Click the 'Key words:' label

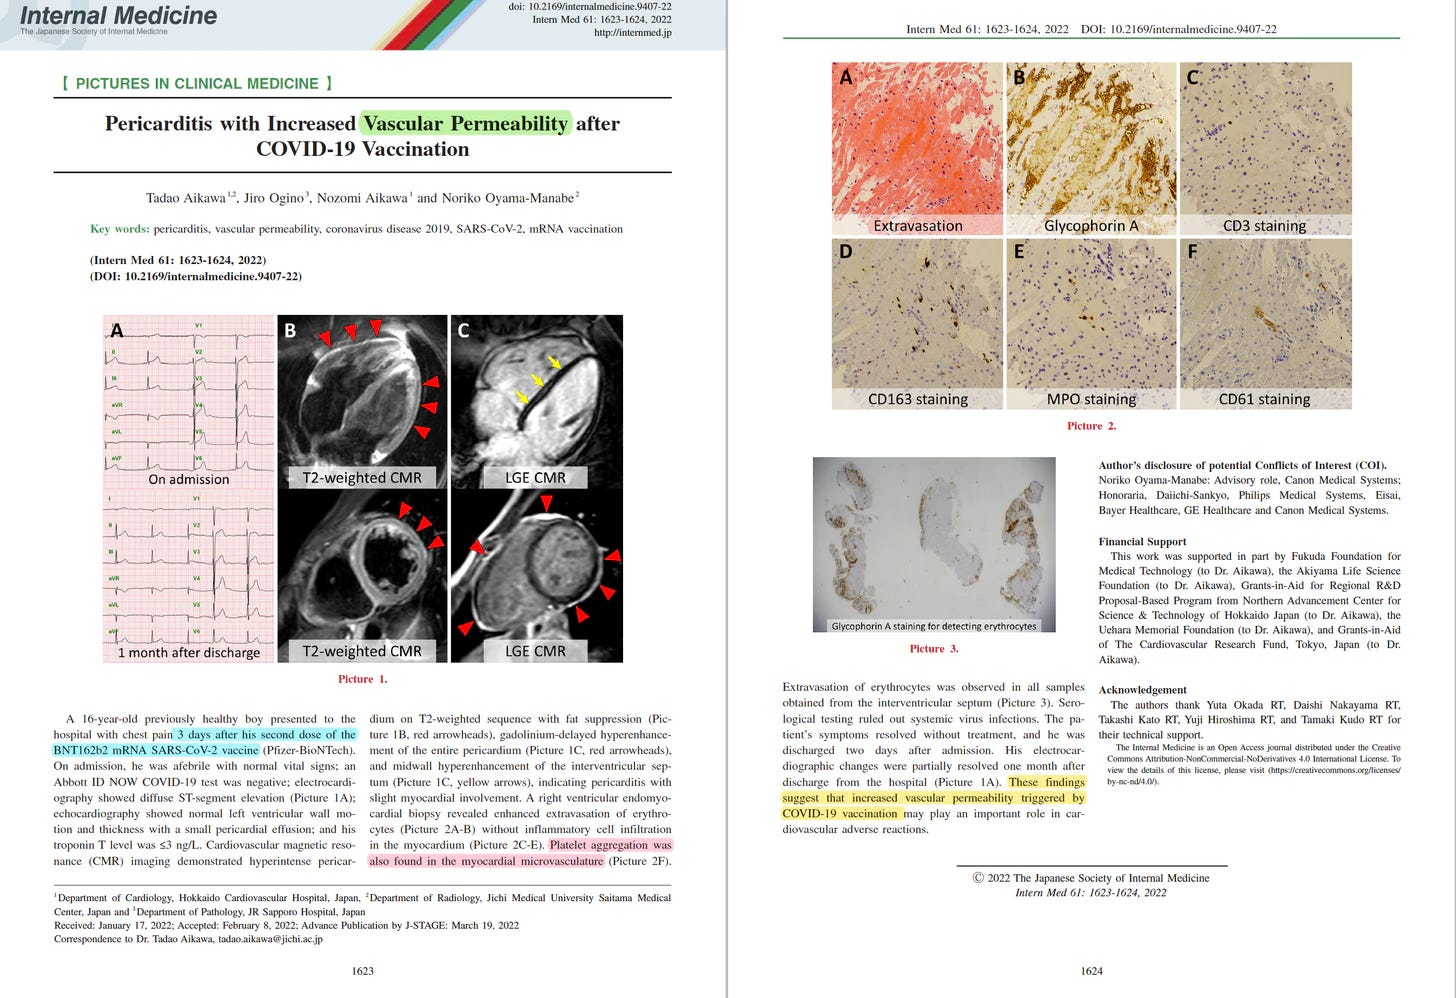(119, 229)
